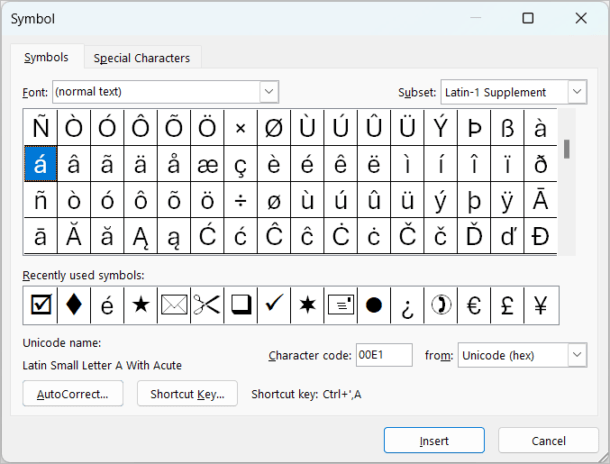
Task: Select the capital Ā with macron
Action: pos(541,200)
